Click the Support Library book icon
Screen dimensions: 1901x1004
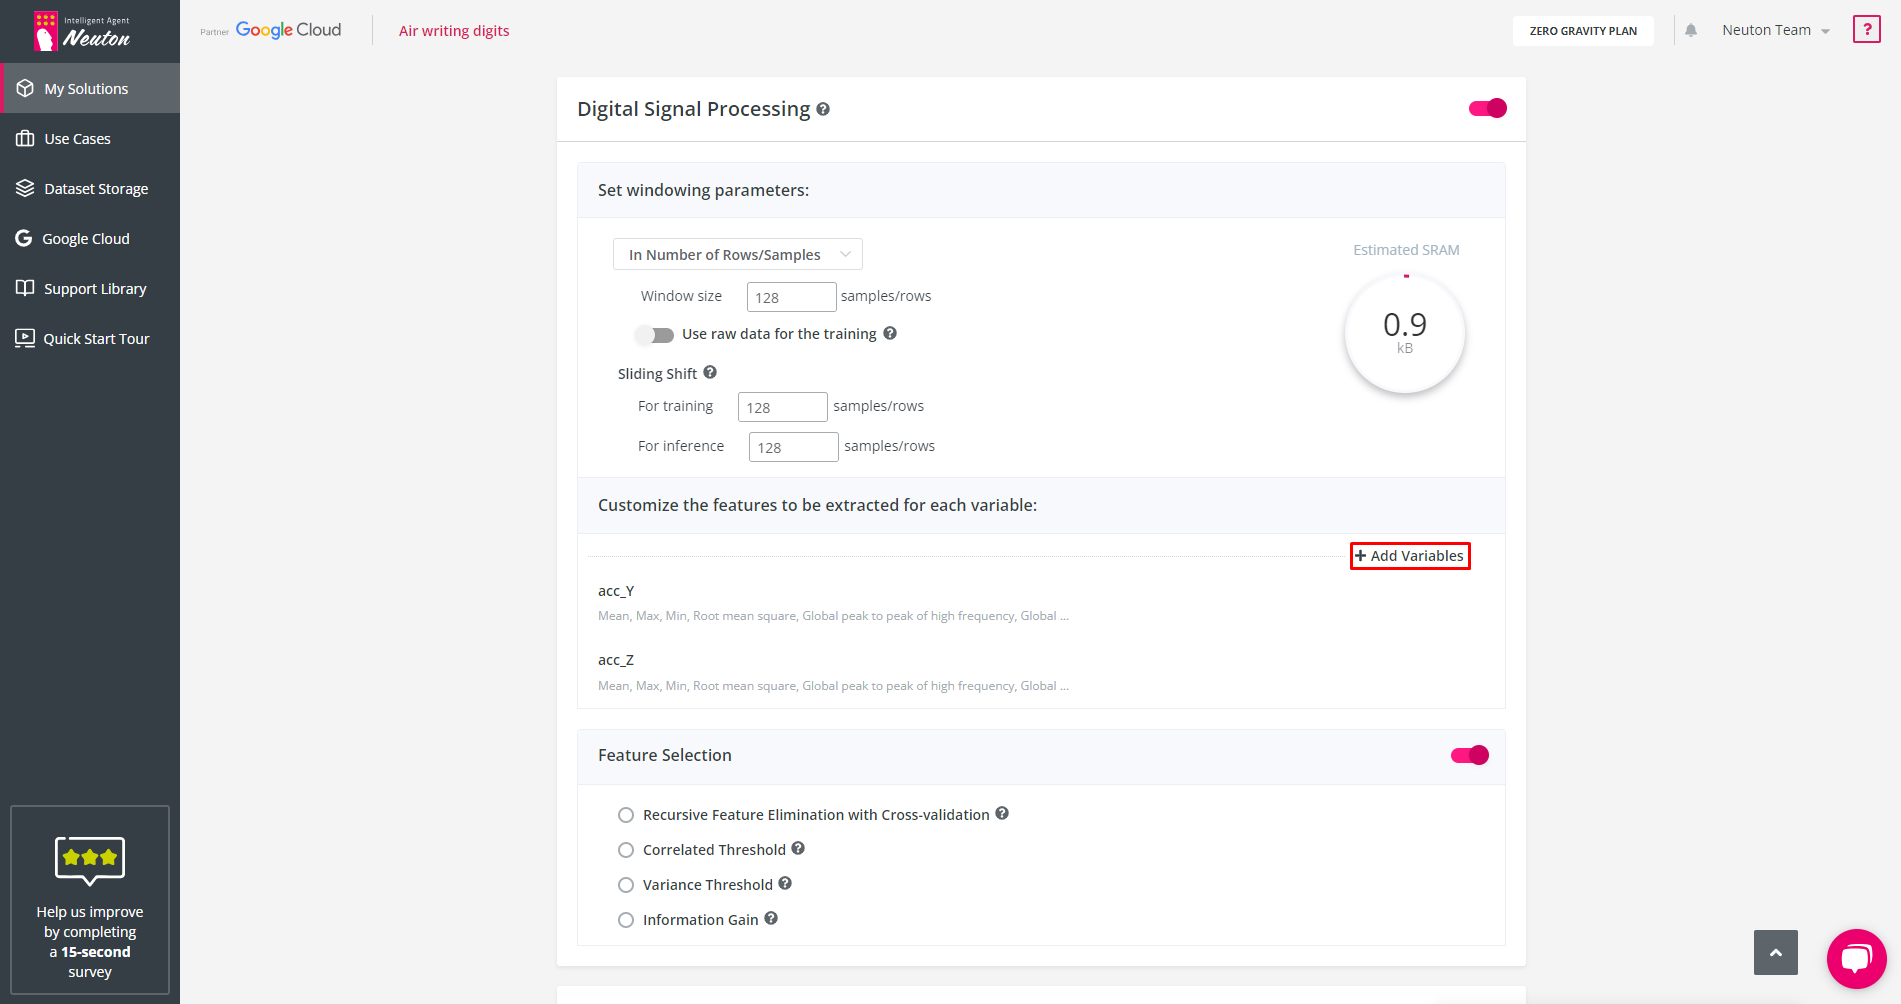tap(25, 288)
